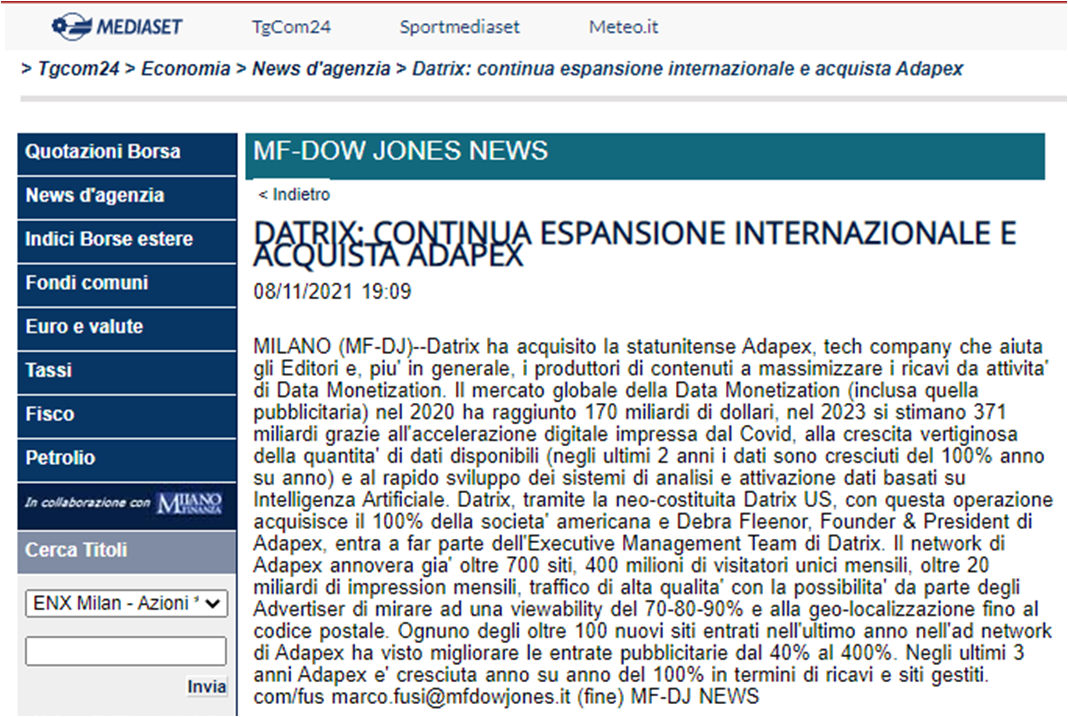The image size is (1068, 717).
Task: Click the Milano Finanza logo
Action: coord(189,503)
